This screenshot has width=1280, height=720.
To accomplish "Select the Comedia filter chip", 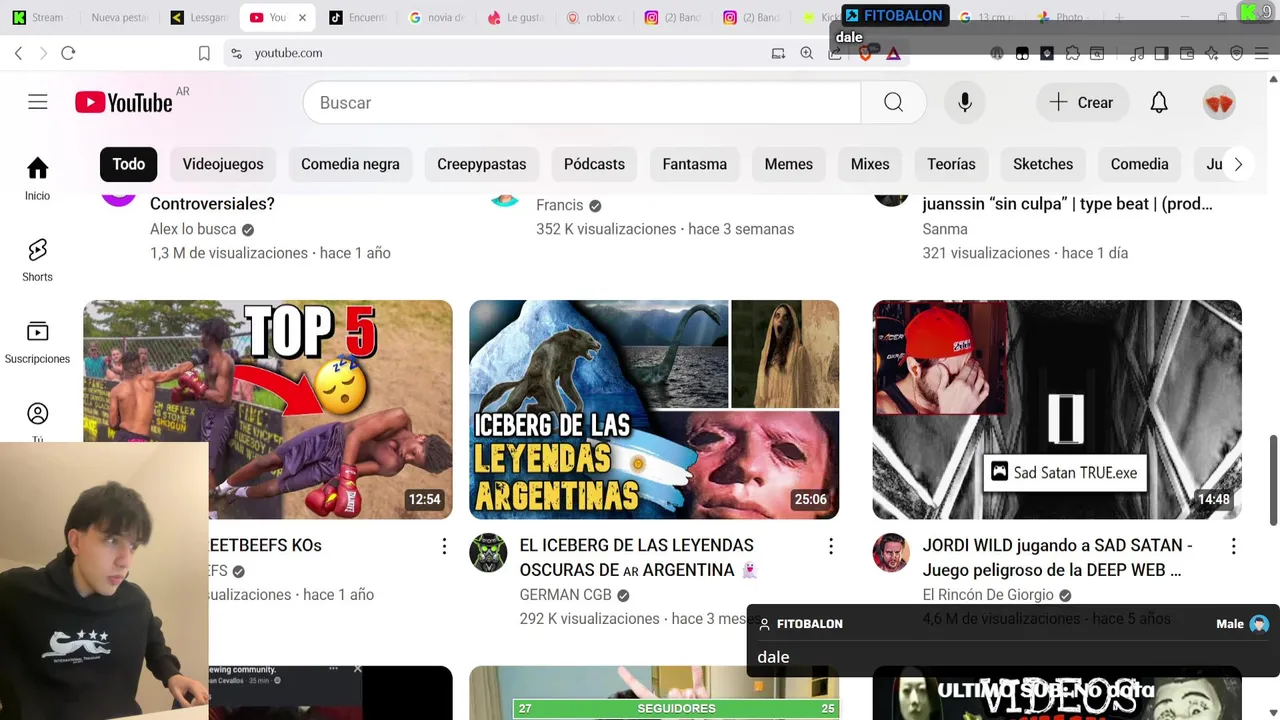I will coord(1139,164).
